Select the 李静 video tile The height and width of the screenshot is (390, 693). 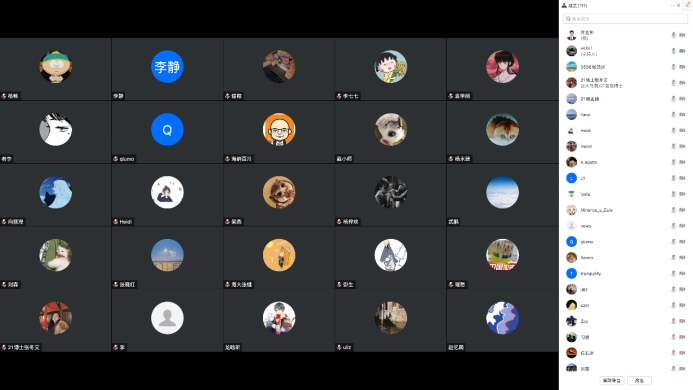point(167,69)
